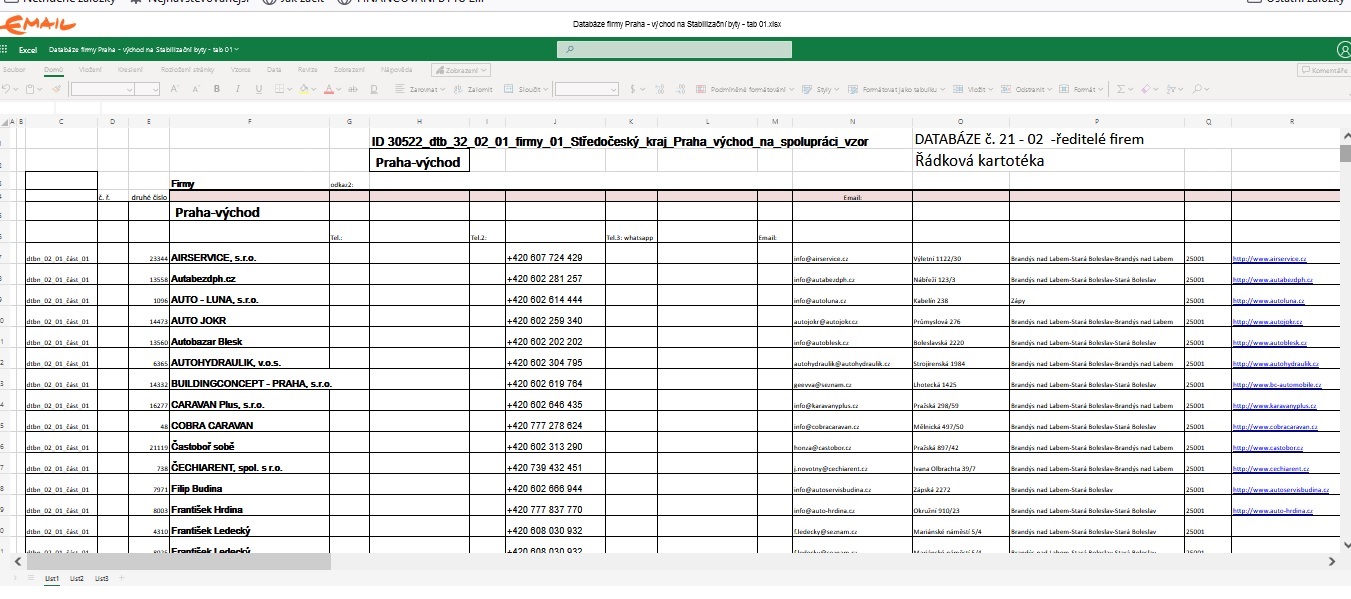Screen dimensions: 1351x599
Task: Open the number format combo box
Action: pos(588,89)
